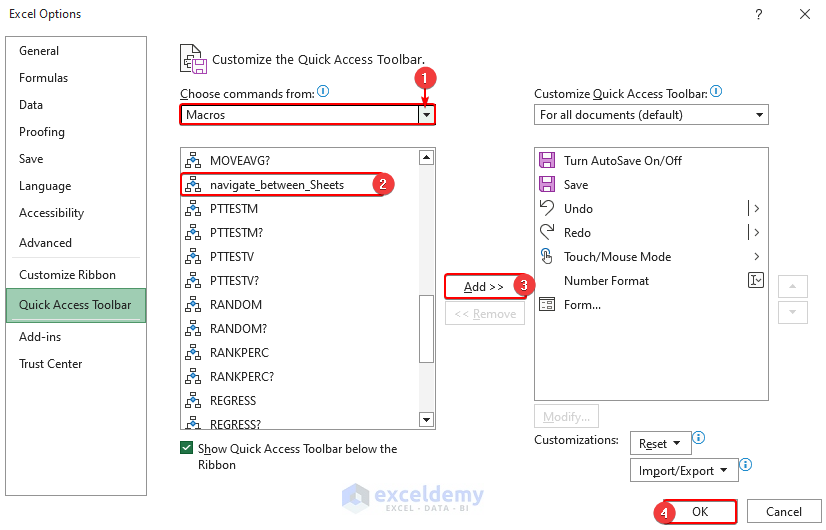Image resolution: width=826 pixels, height=530 pixels.
Task: Click info icon beside Customize Quick Access Toolbar
Action: [716, 92]
